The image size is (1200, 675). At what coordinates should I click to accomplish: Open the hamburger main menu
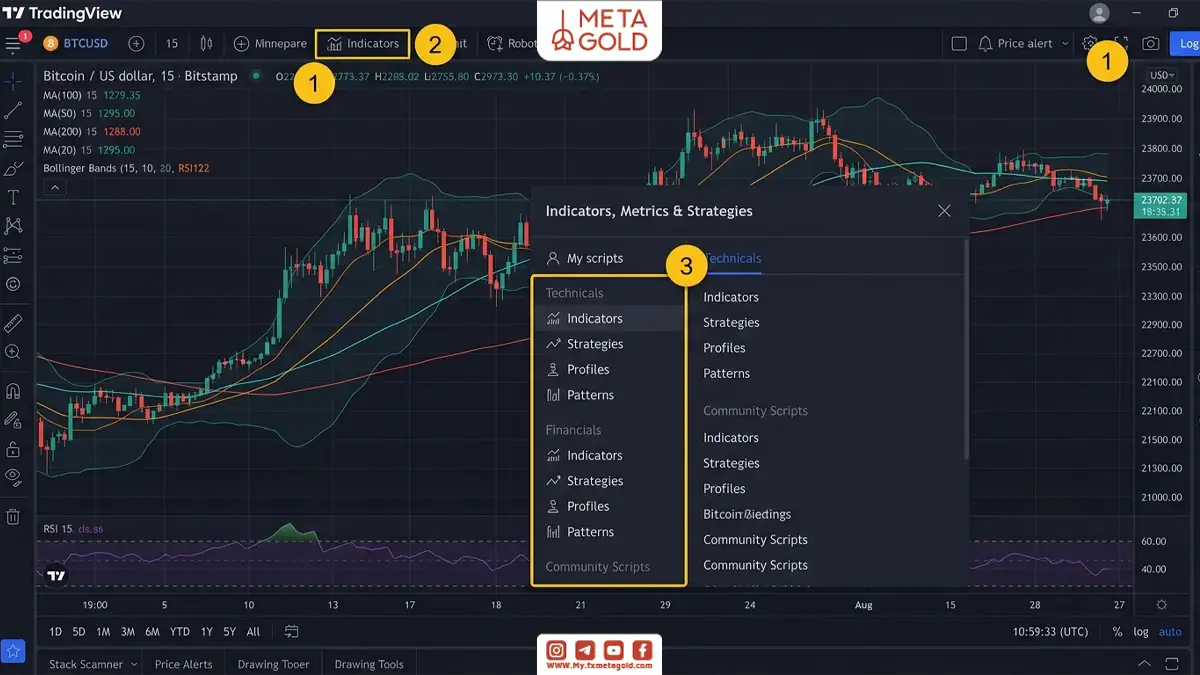click(13, 44)
